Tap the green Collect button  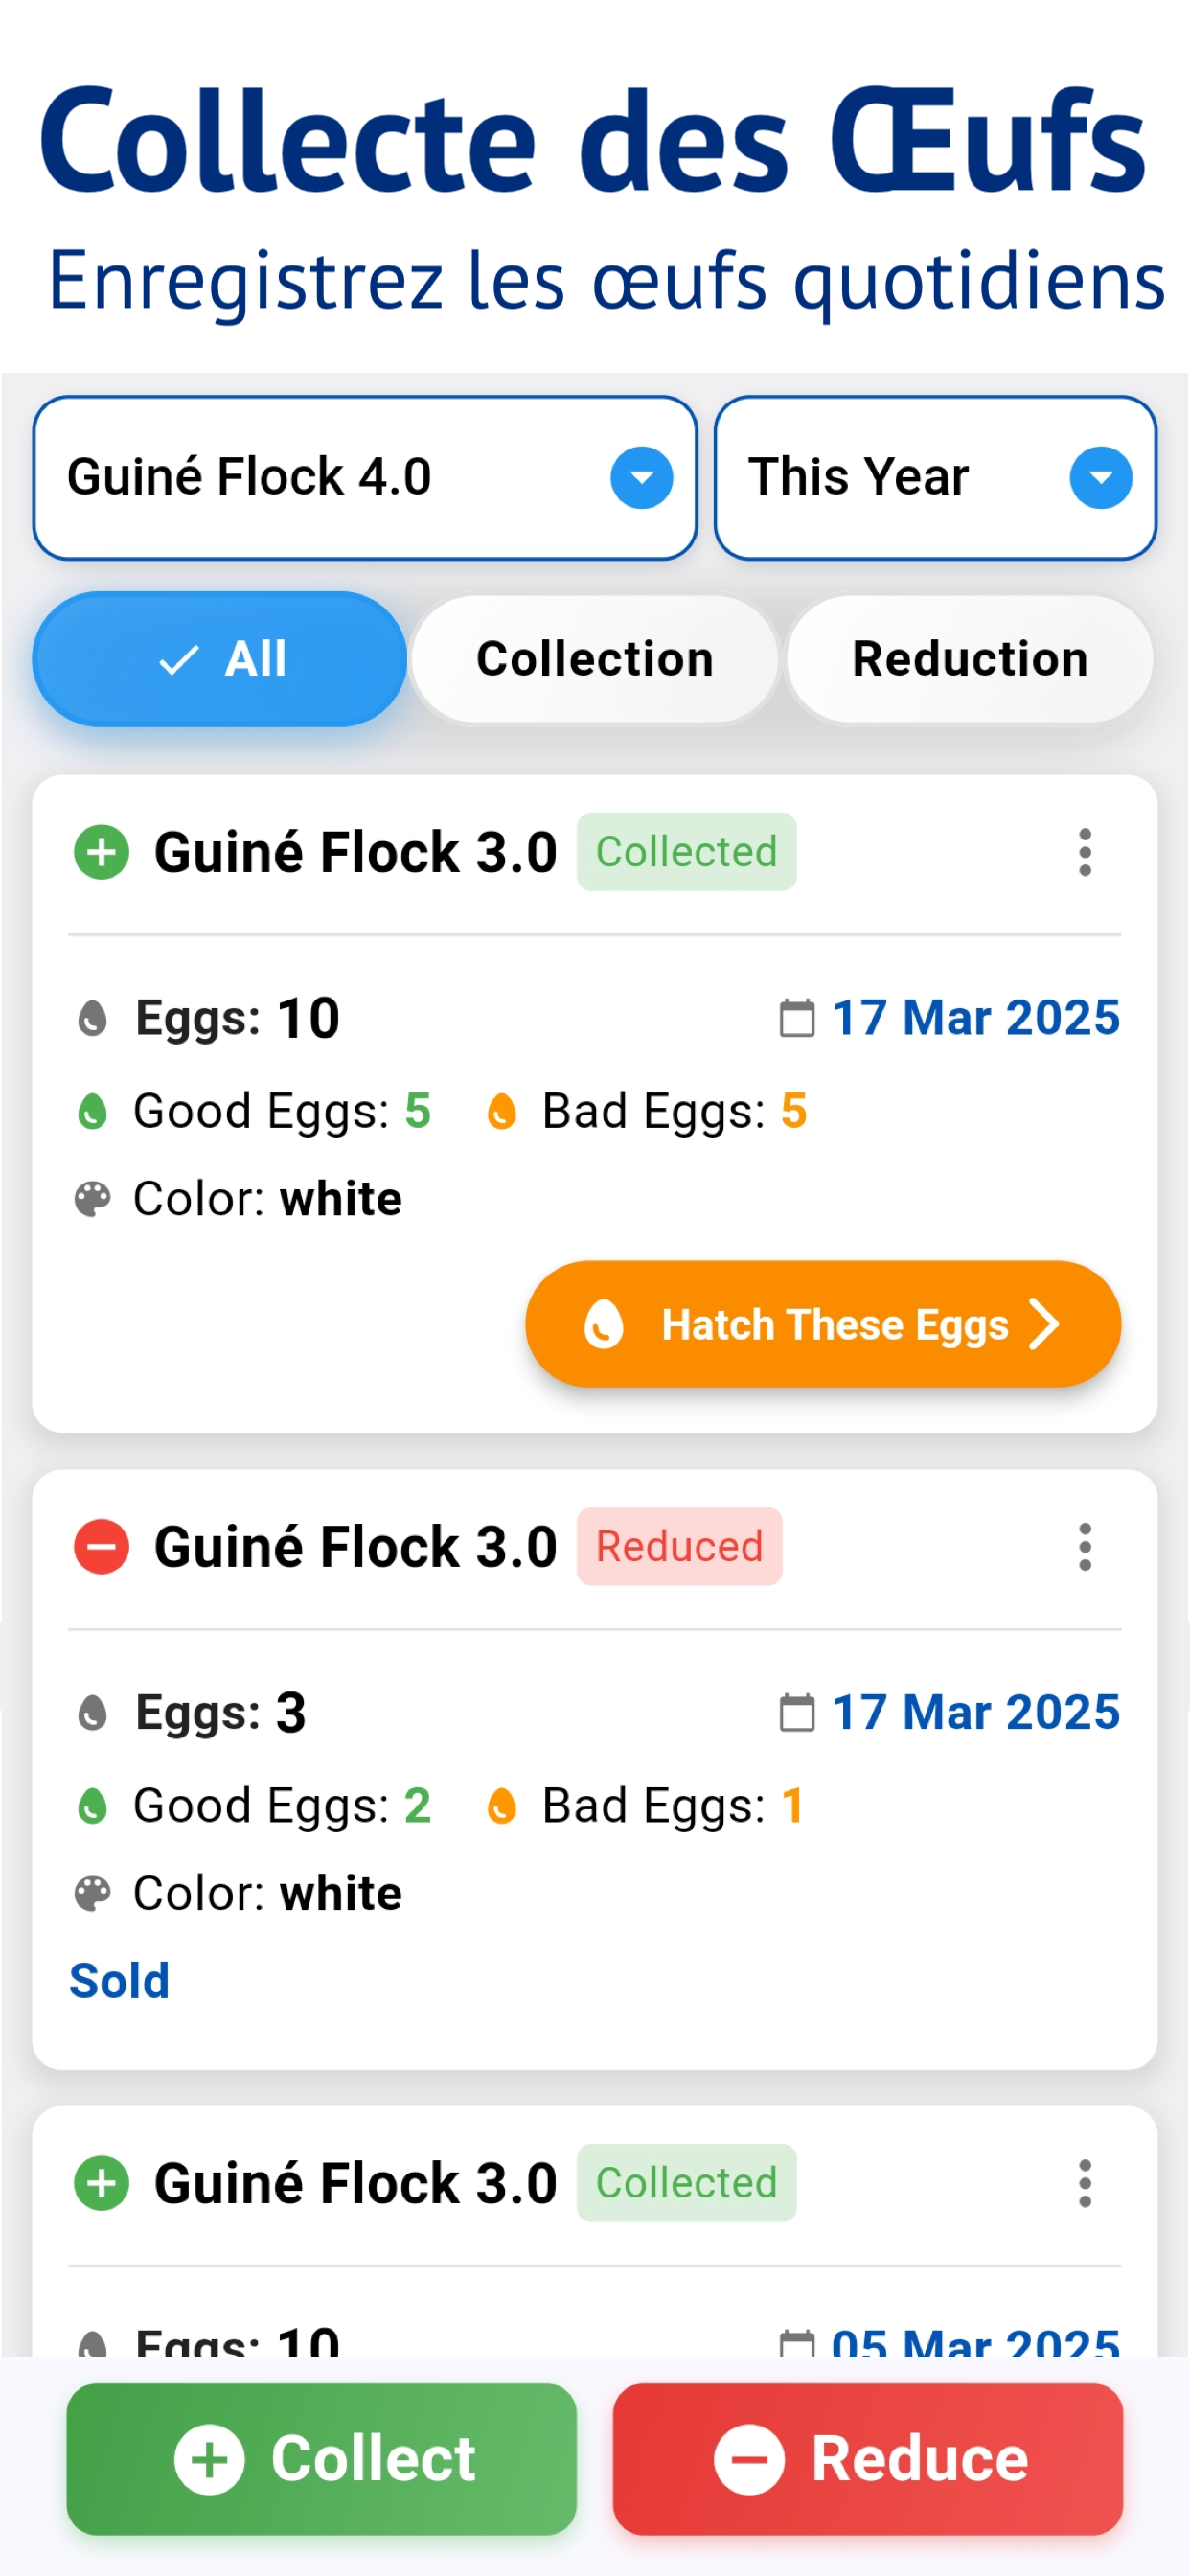point(322,2459)
